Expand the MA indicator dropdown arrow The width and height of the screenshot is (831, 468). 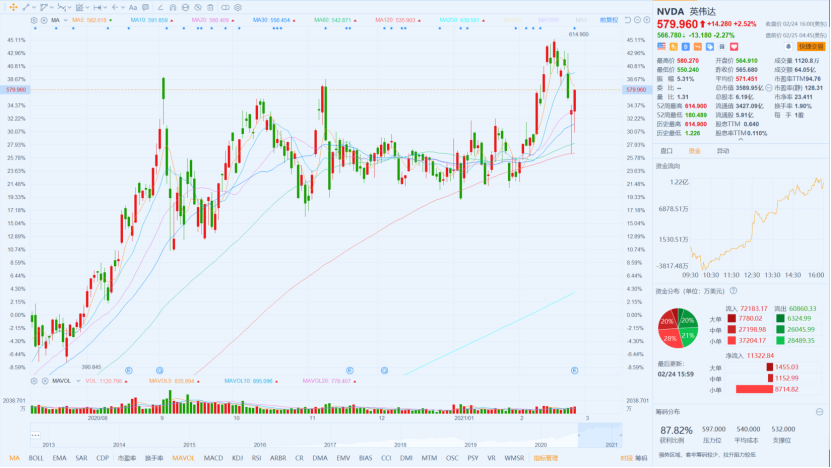66,20
